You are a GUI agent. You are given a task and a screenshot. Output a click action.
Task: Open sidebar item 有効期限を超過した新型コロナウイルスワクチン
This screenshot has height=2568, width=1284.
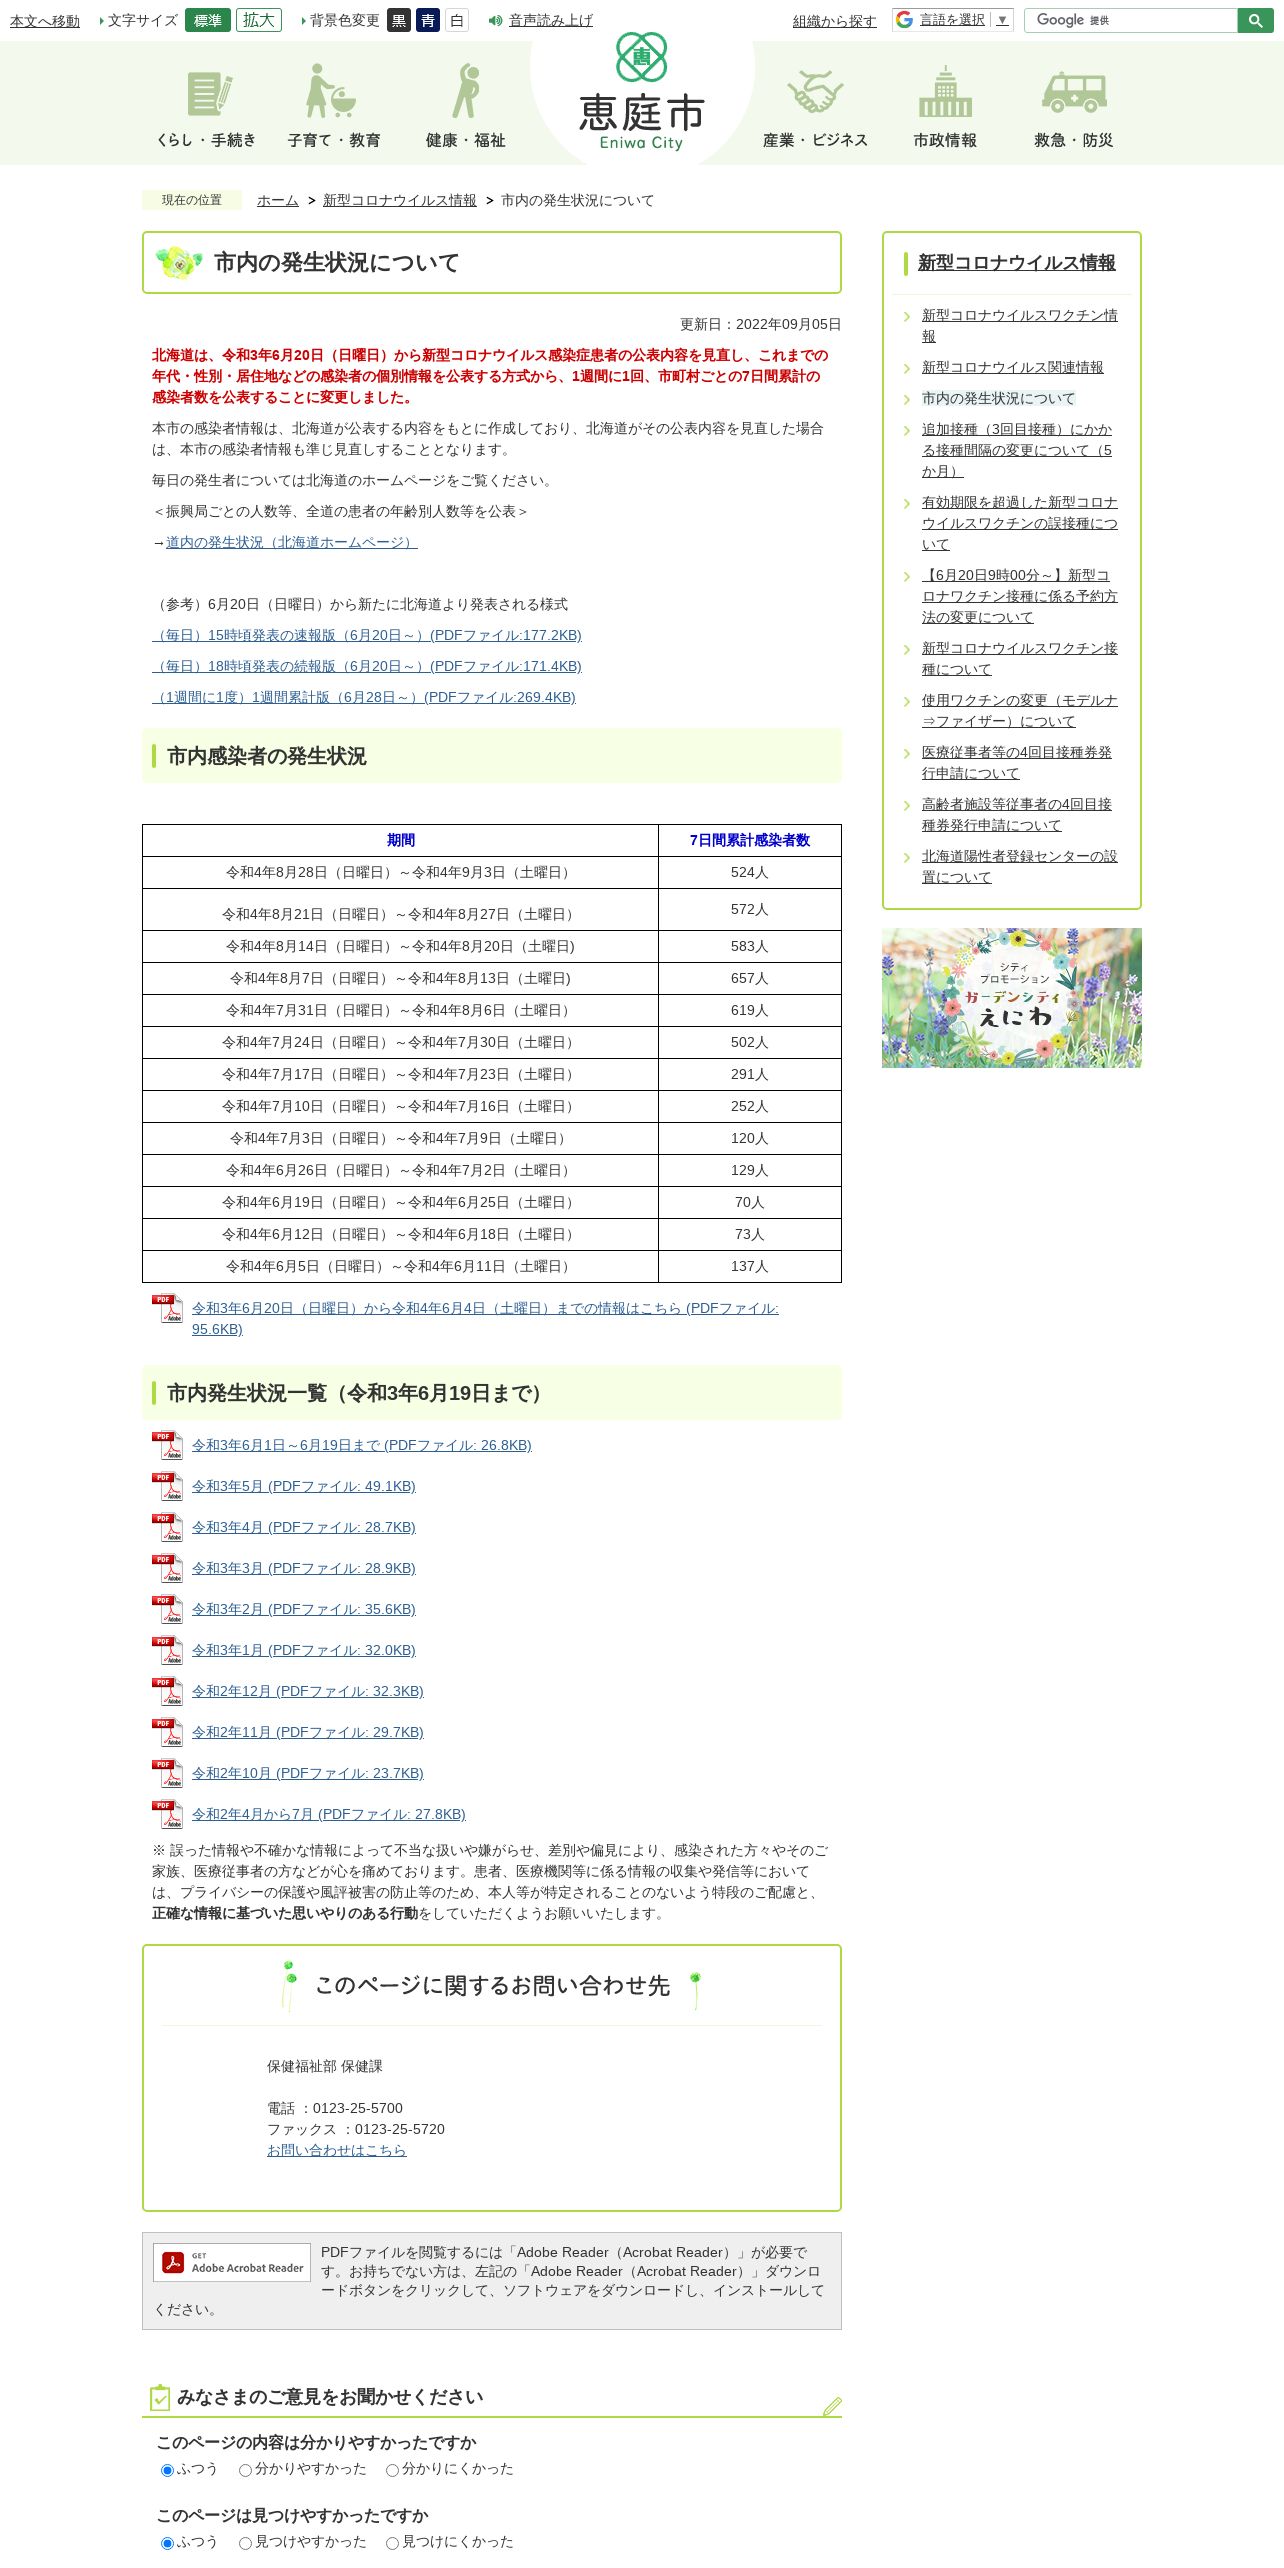coord(1019,524)
